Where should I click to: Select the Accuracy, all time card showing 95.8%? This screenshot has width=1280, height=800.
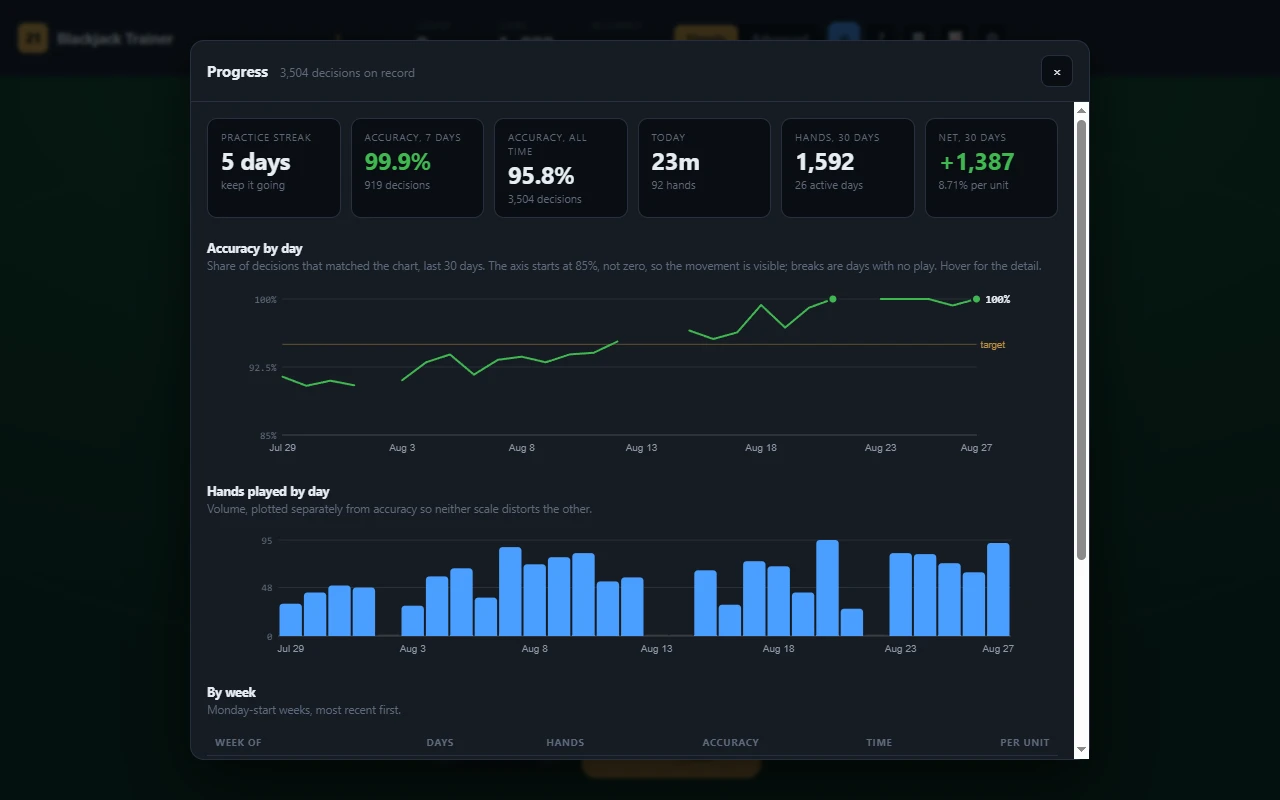(561, 168)
